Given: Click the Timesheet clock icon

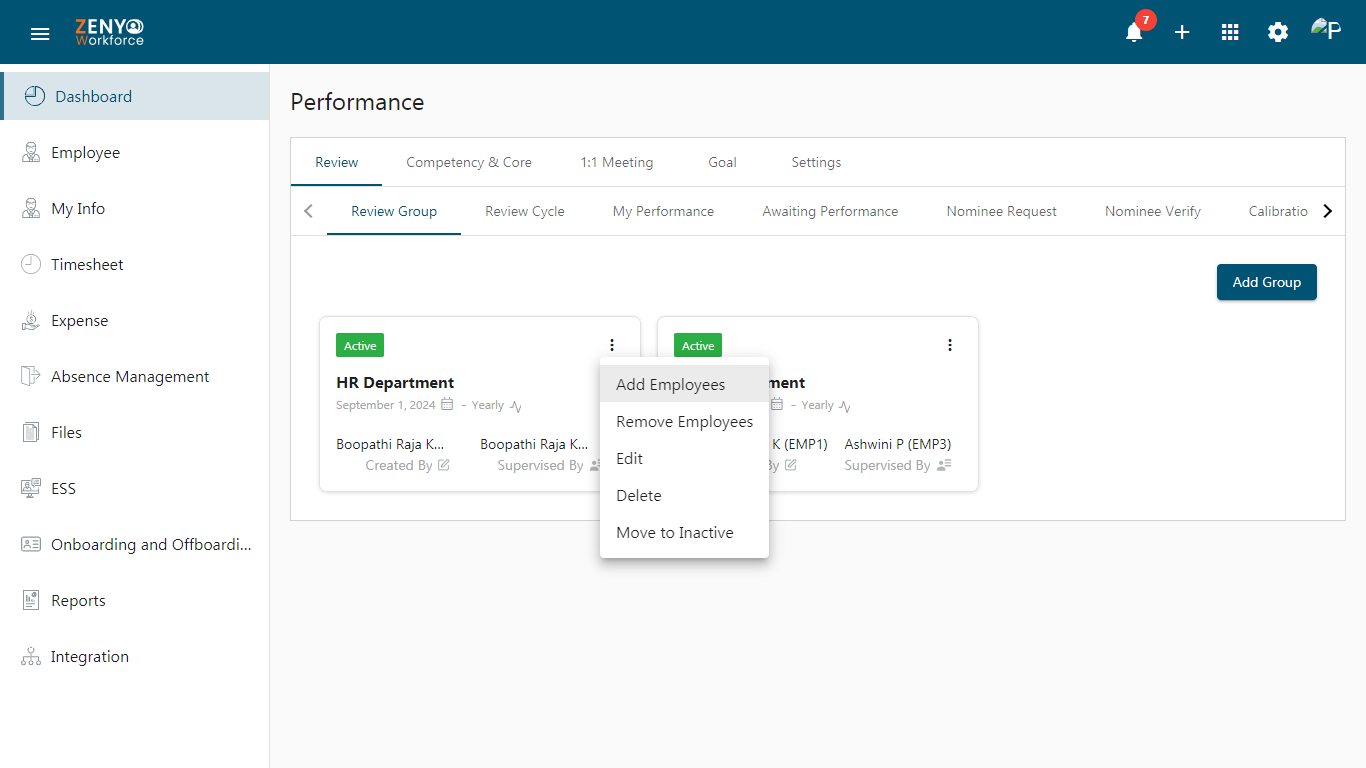Looking at the screenshot, I should click(x=31, y=264).
